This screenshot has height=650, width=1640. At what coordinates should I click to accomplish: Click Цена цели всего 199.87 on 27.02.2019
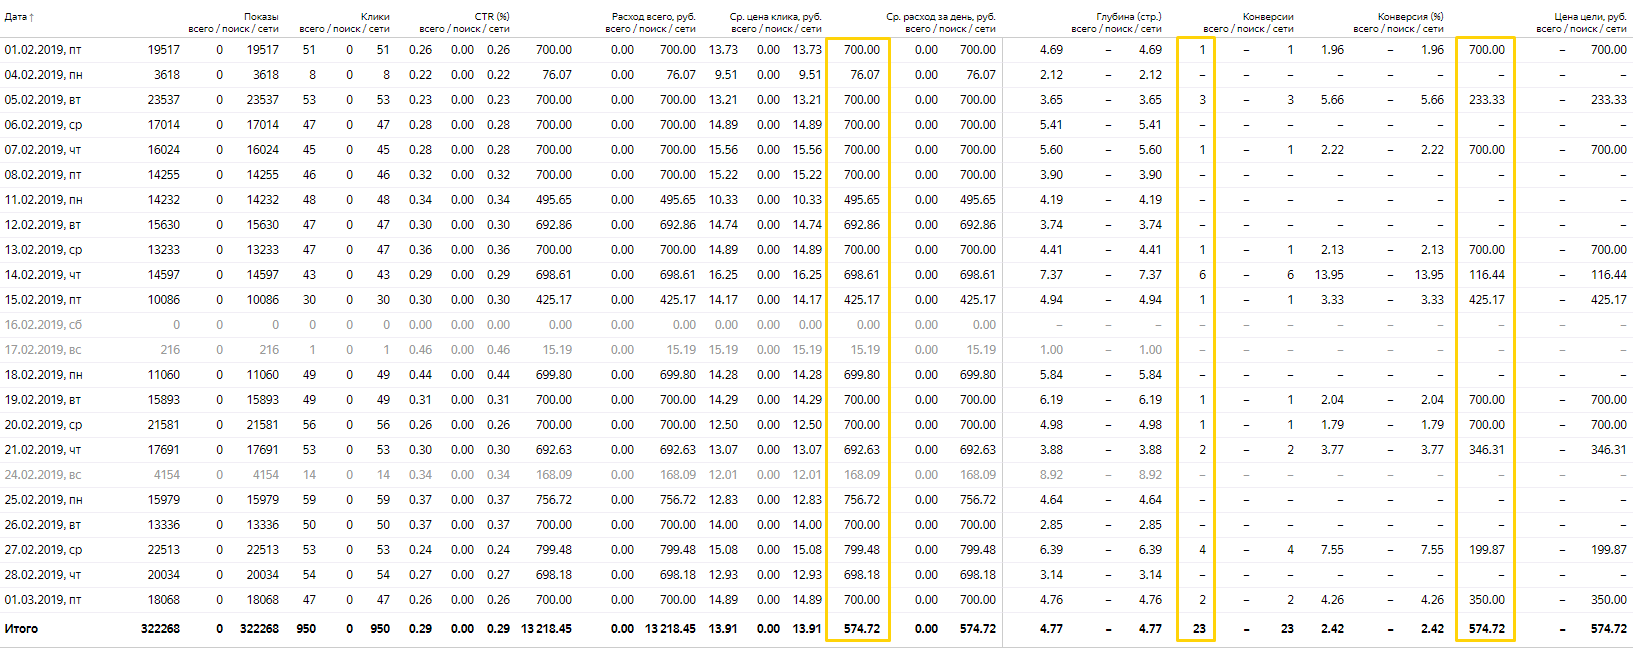1487,550
